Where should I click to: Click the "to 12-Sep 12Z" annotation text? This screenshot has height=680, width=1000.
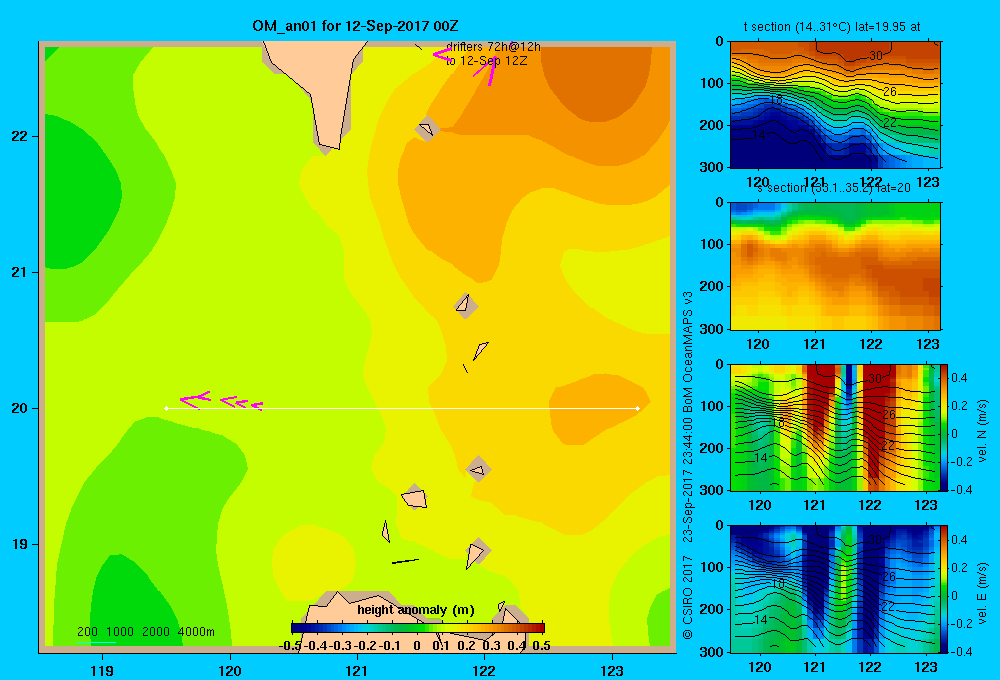point(487,61)
